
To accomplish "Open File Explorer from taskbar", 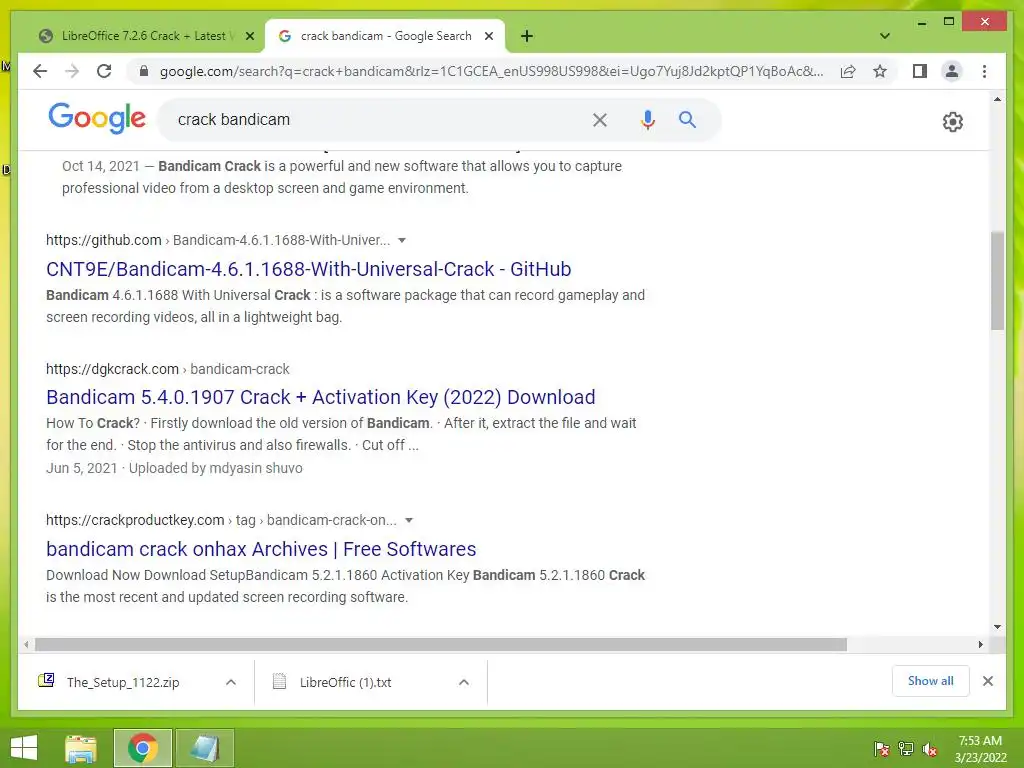I will 81,748.
